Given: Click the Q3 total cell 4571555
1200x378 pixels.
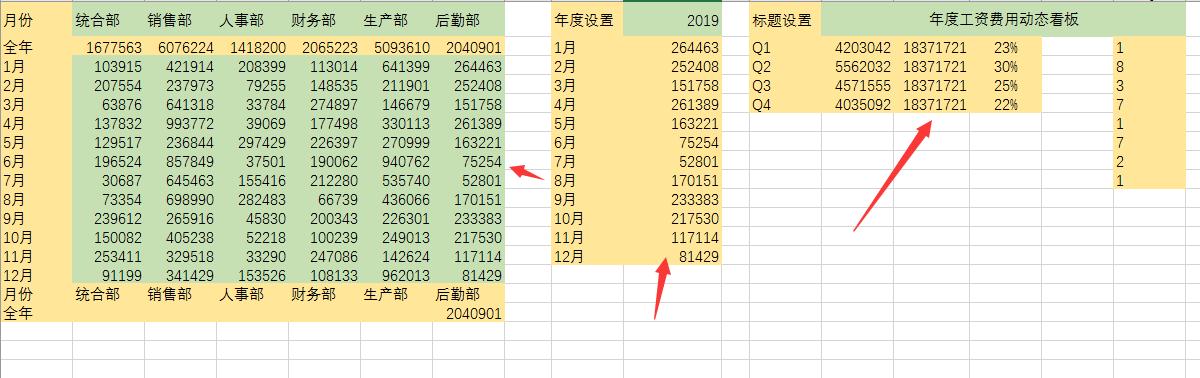Looking at the screenshot, I should [858, 85].
